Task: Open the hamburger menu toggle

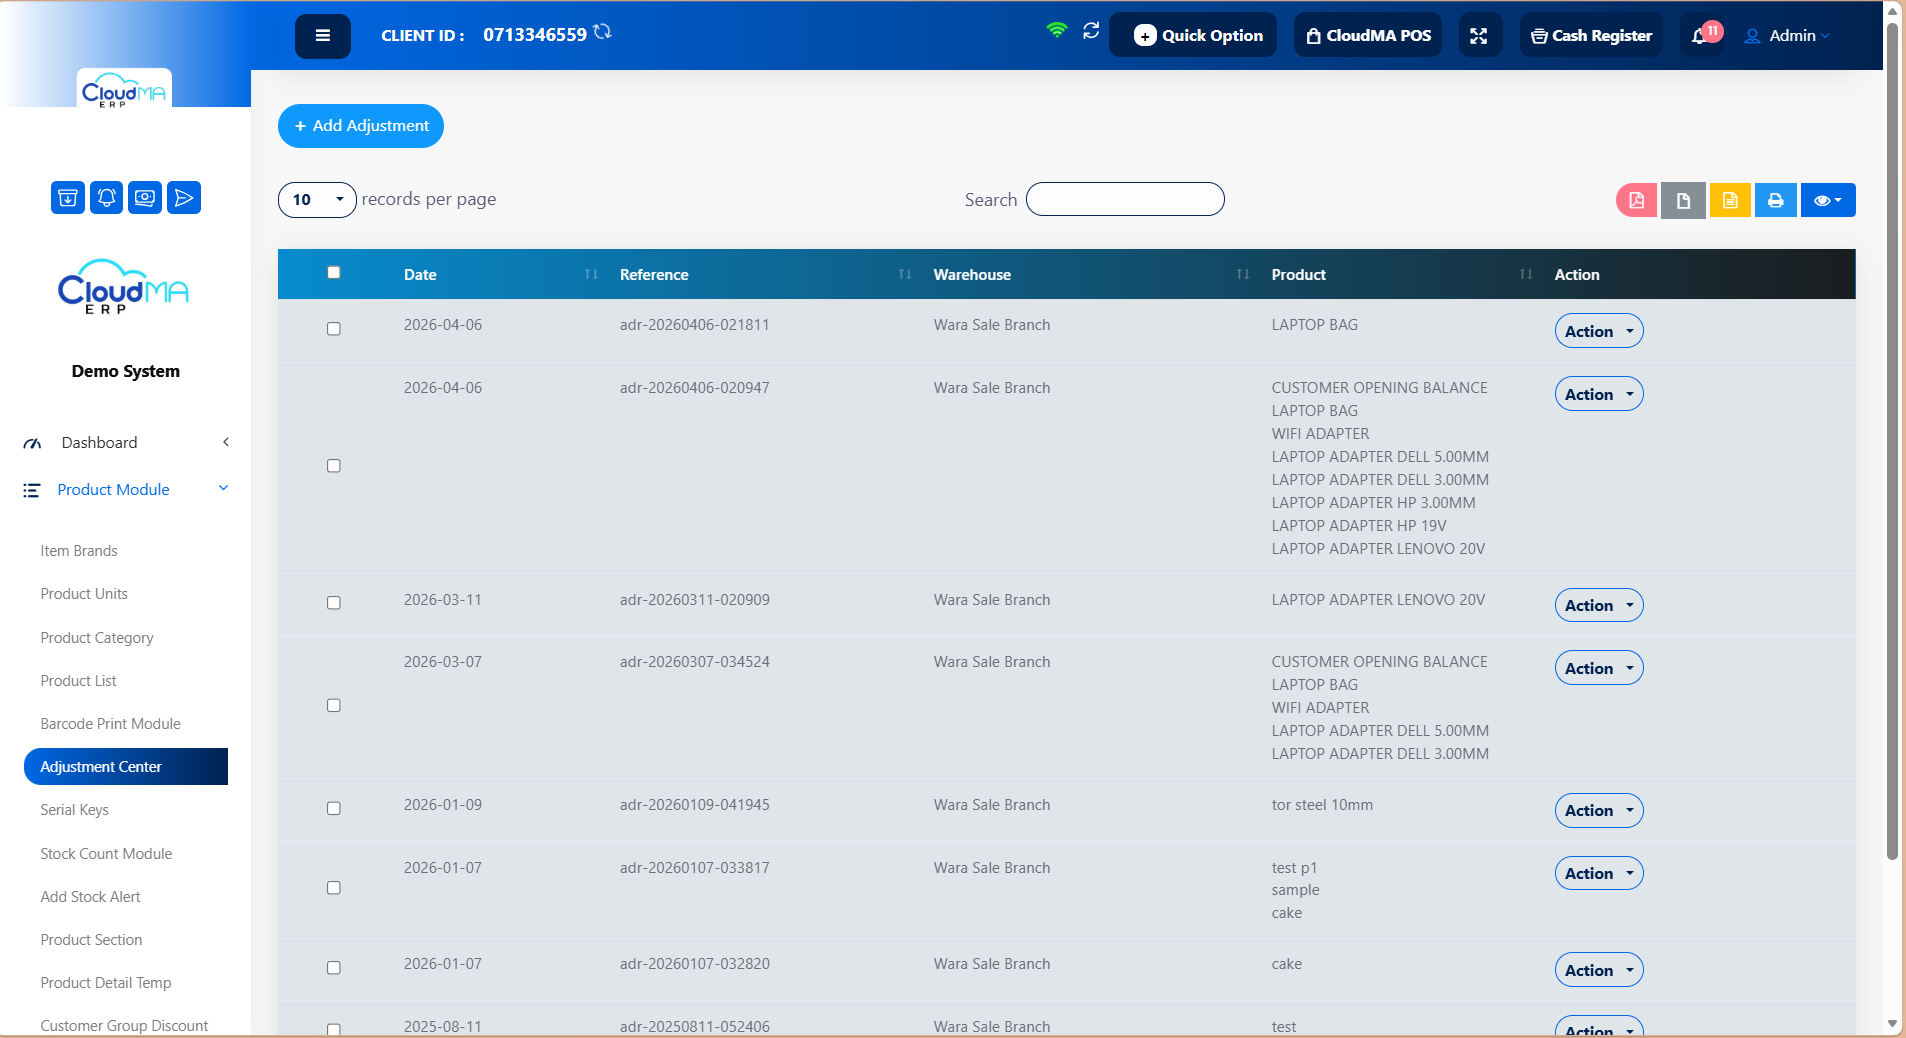Action: tap(322, 36)
